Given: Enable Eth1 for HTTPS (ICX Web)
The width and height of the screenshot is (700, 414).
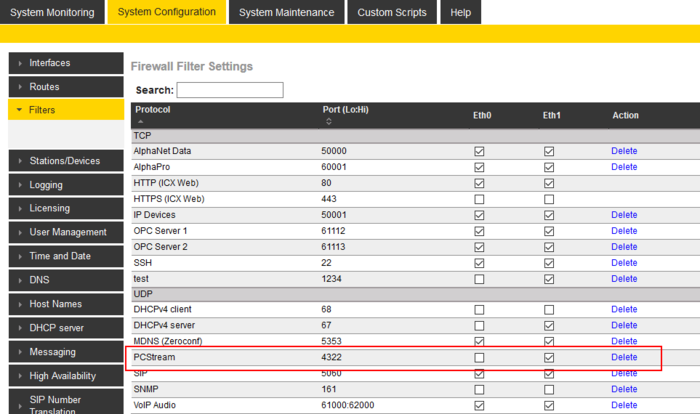Looking at the screenshot, I should pos(549,199).
